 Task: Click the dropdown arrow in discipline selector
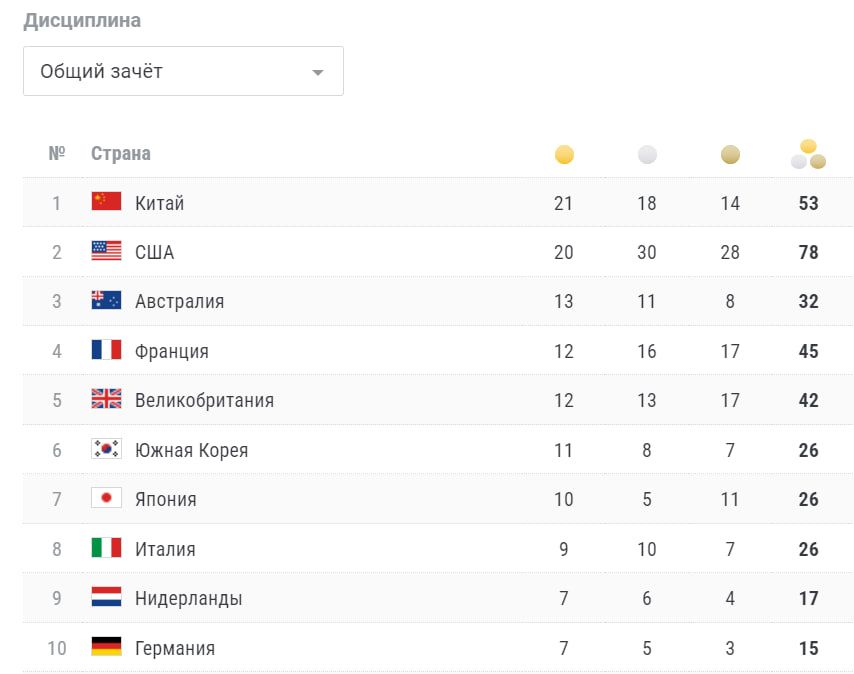click(318, 72)
